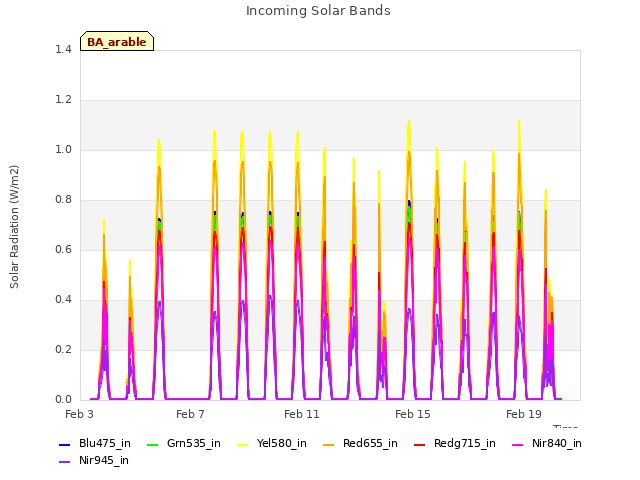Viewport: 640px width, 480px height.
Task: Click the 0.2 y-axis tick label
Action: (x=63, y=350)
